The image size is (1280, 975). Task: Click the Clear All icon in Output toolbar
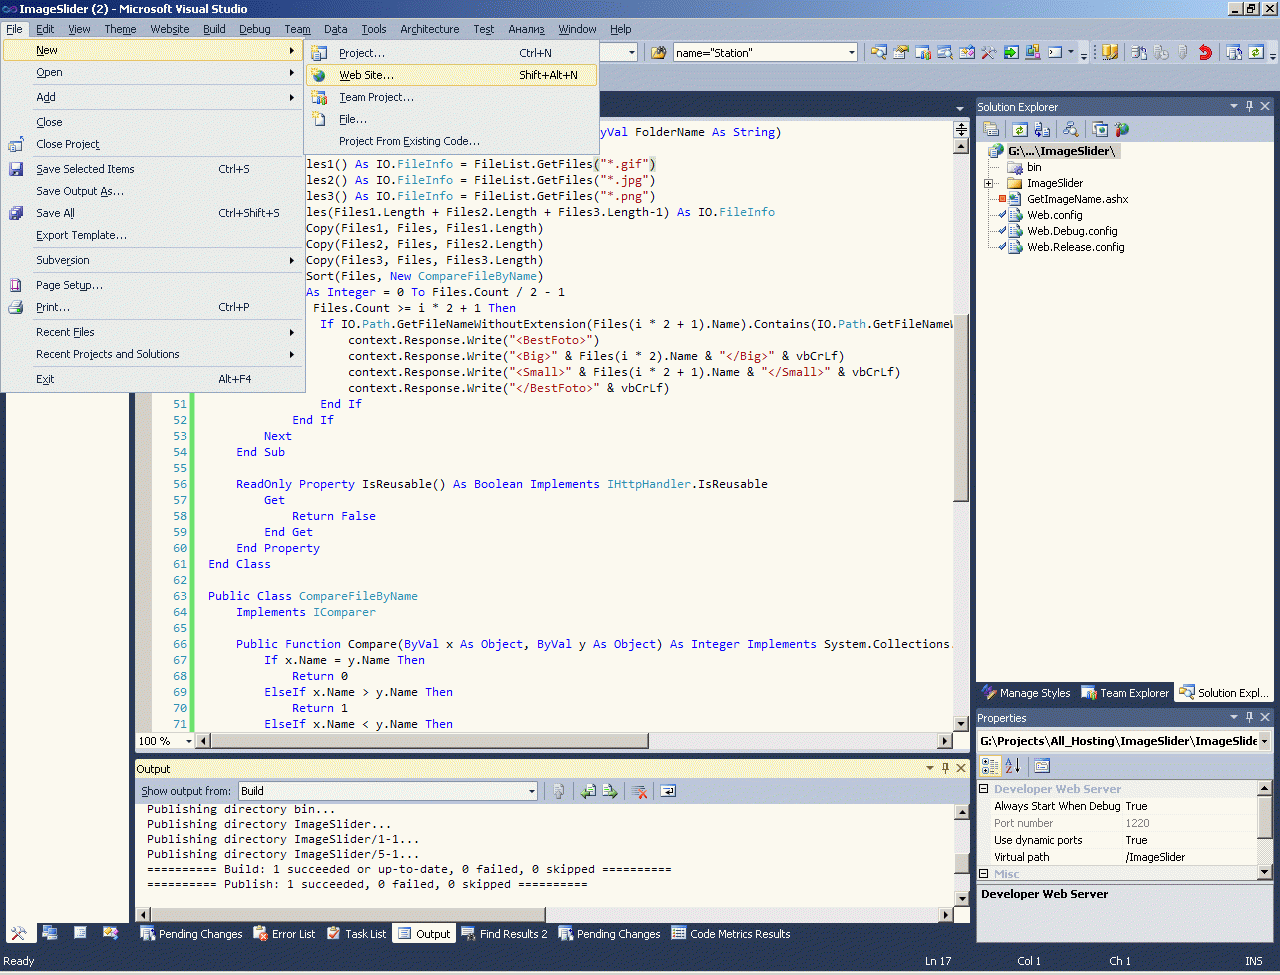click(x=640, y=791)
